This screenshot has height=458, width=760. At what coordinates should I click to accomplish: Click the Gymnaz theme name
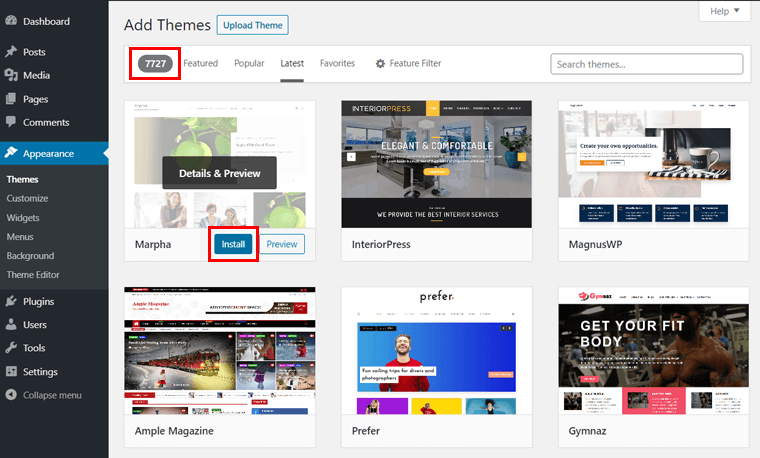[x=587, y=431]
